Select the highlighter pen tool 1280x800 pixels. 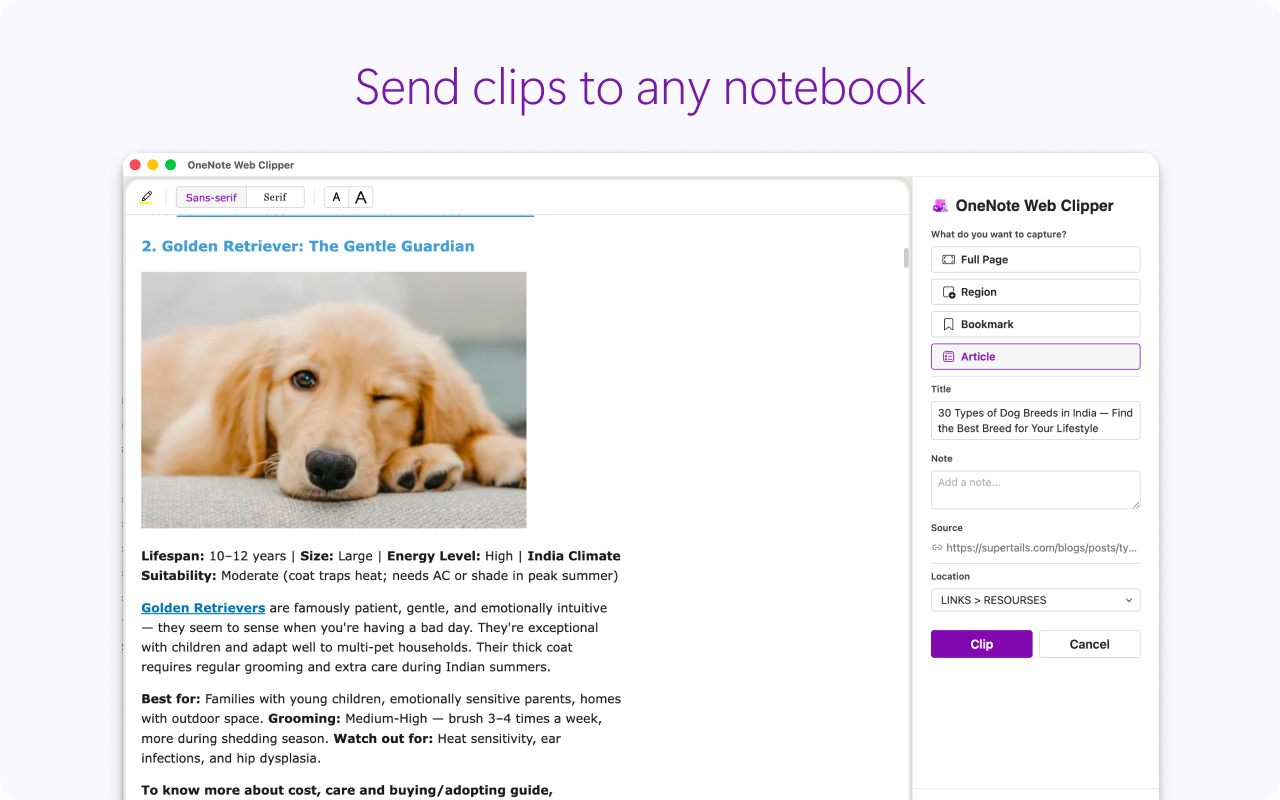click(x=147, y=197)
